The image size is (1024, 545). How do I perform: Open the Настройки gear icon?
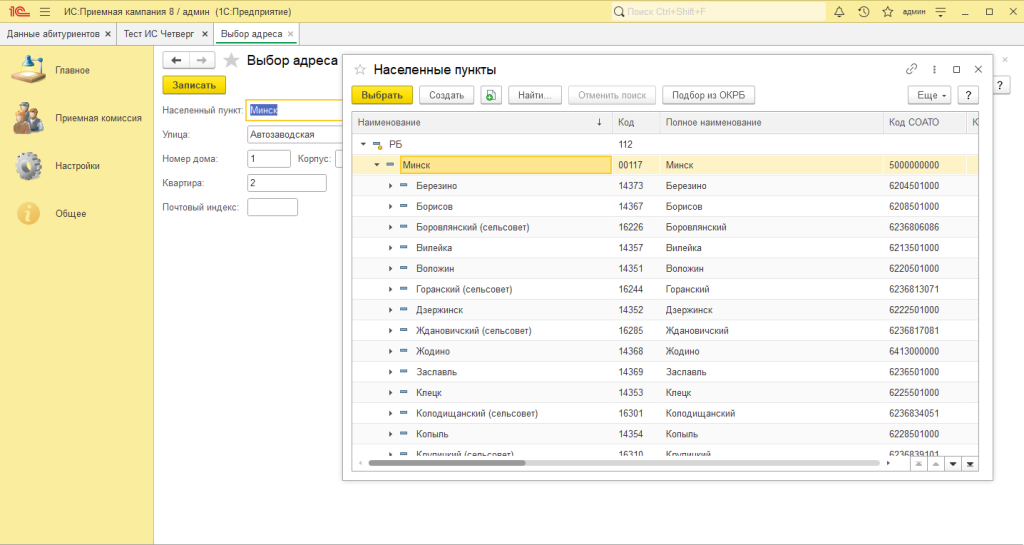[x=28, y=166]
